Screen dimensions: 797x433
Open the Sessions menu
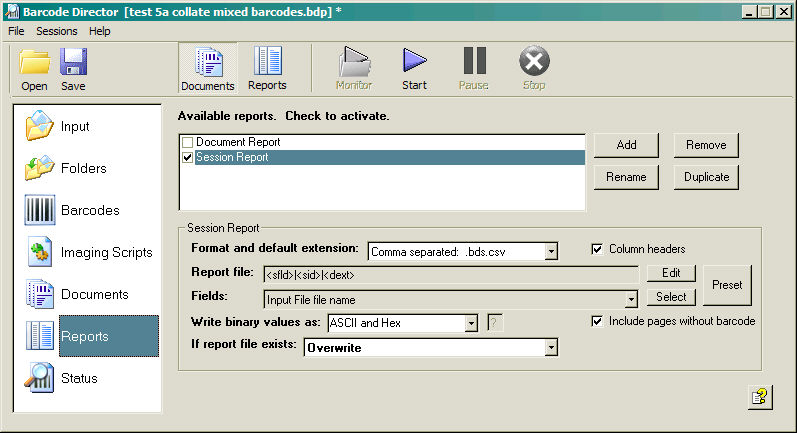(56, 31)
